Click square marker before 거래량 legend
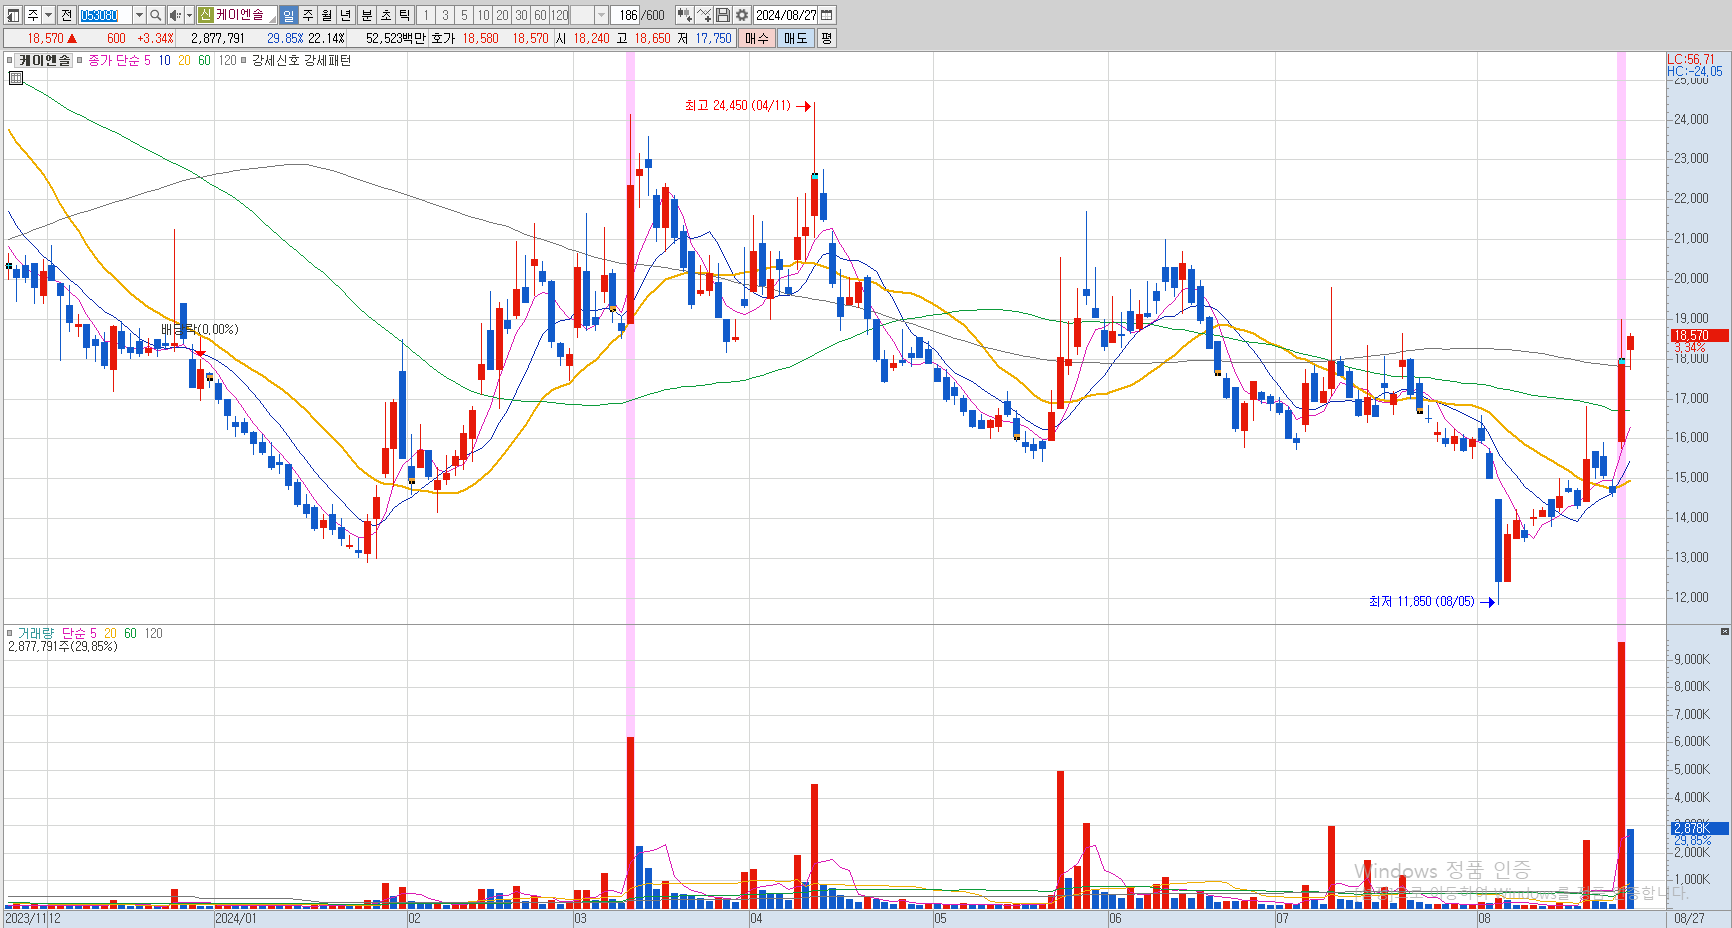This screenshot has width=1732, height=928. (10, 633)
